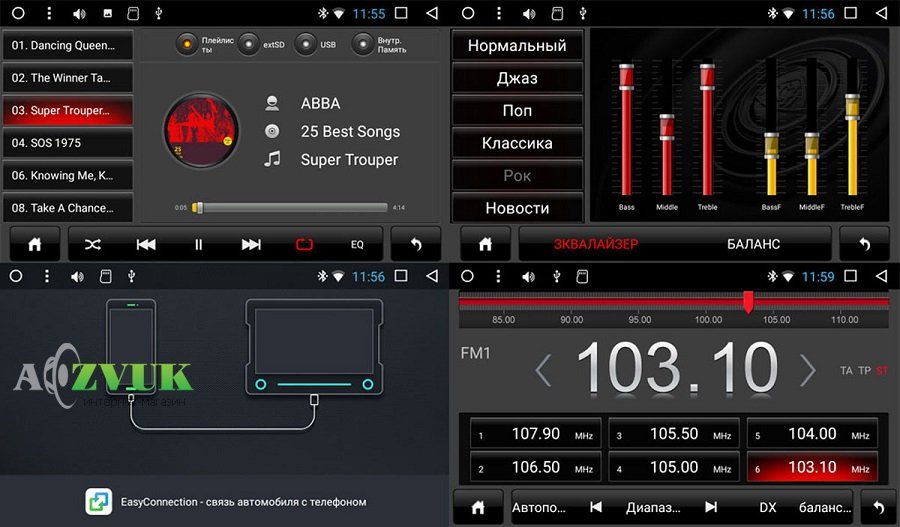Image resolution: width=900 pixels, height=527 pixels.
Task: Toggle TA traffic announcement indicator
Action: click(x=846, y=371)
